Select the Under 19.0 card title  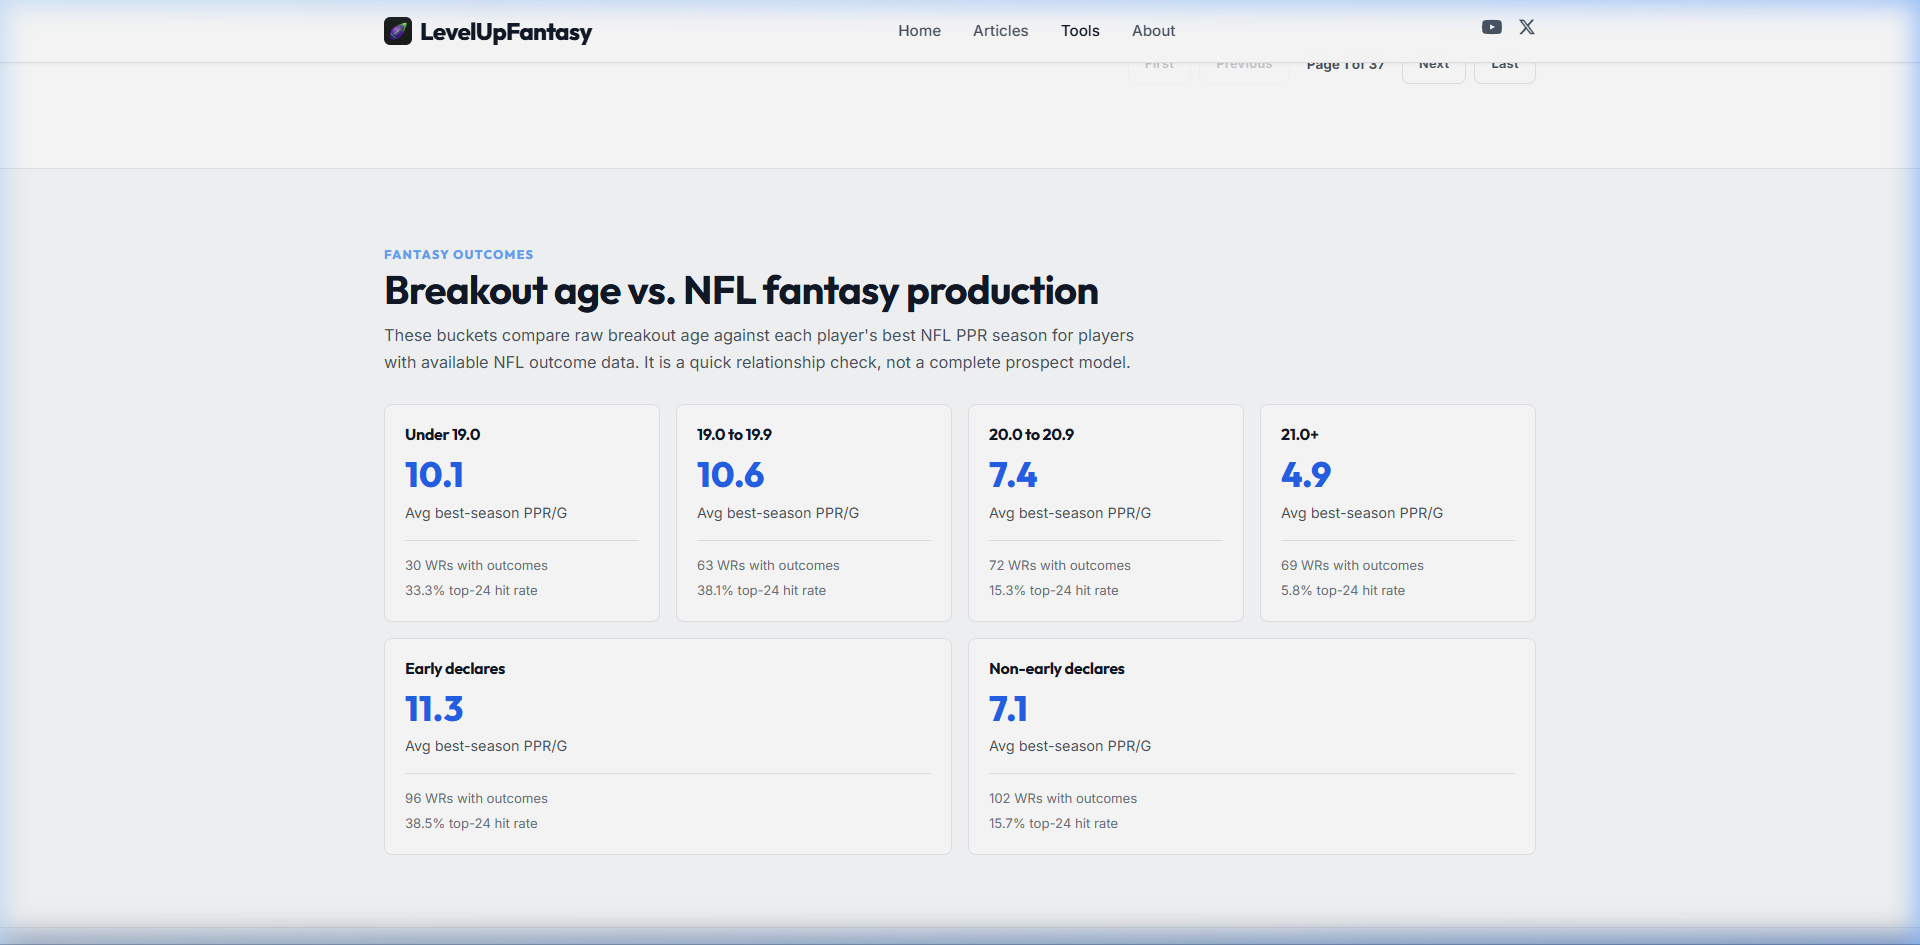tap(442, 435)
